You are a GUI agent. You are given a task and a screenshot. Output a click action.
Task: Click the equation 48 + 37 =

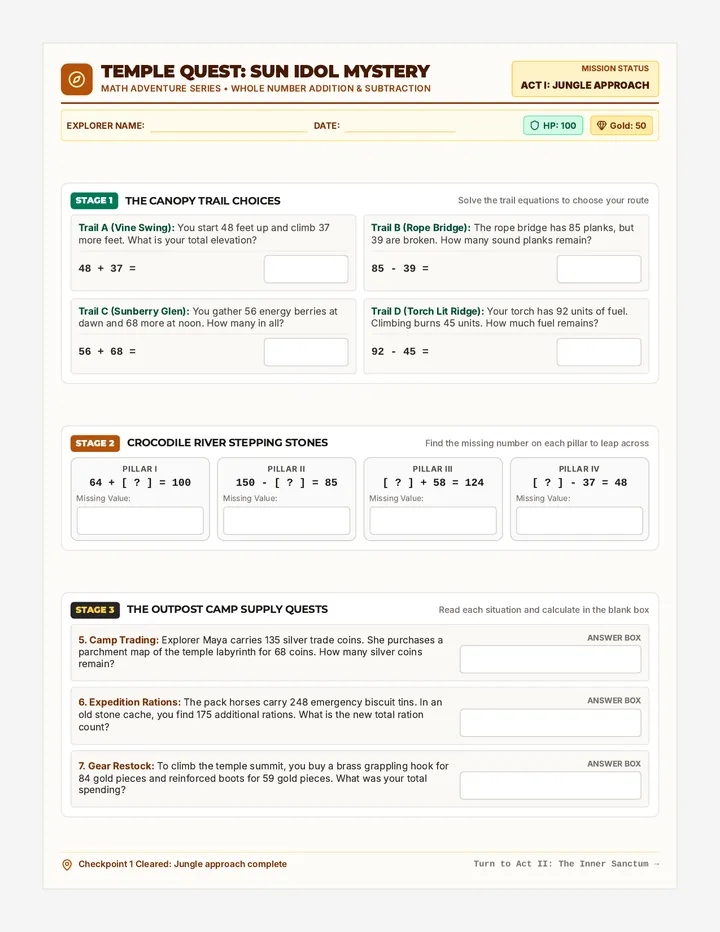click(x=107, y=269)
